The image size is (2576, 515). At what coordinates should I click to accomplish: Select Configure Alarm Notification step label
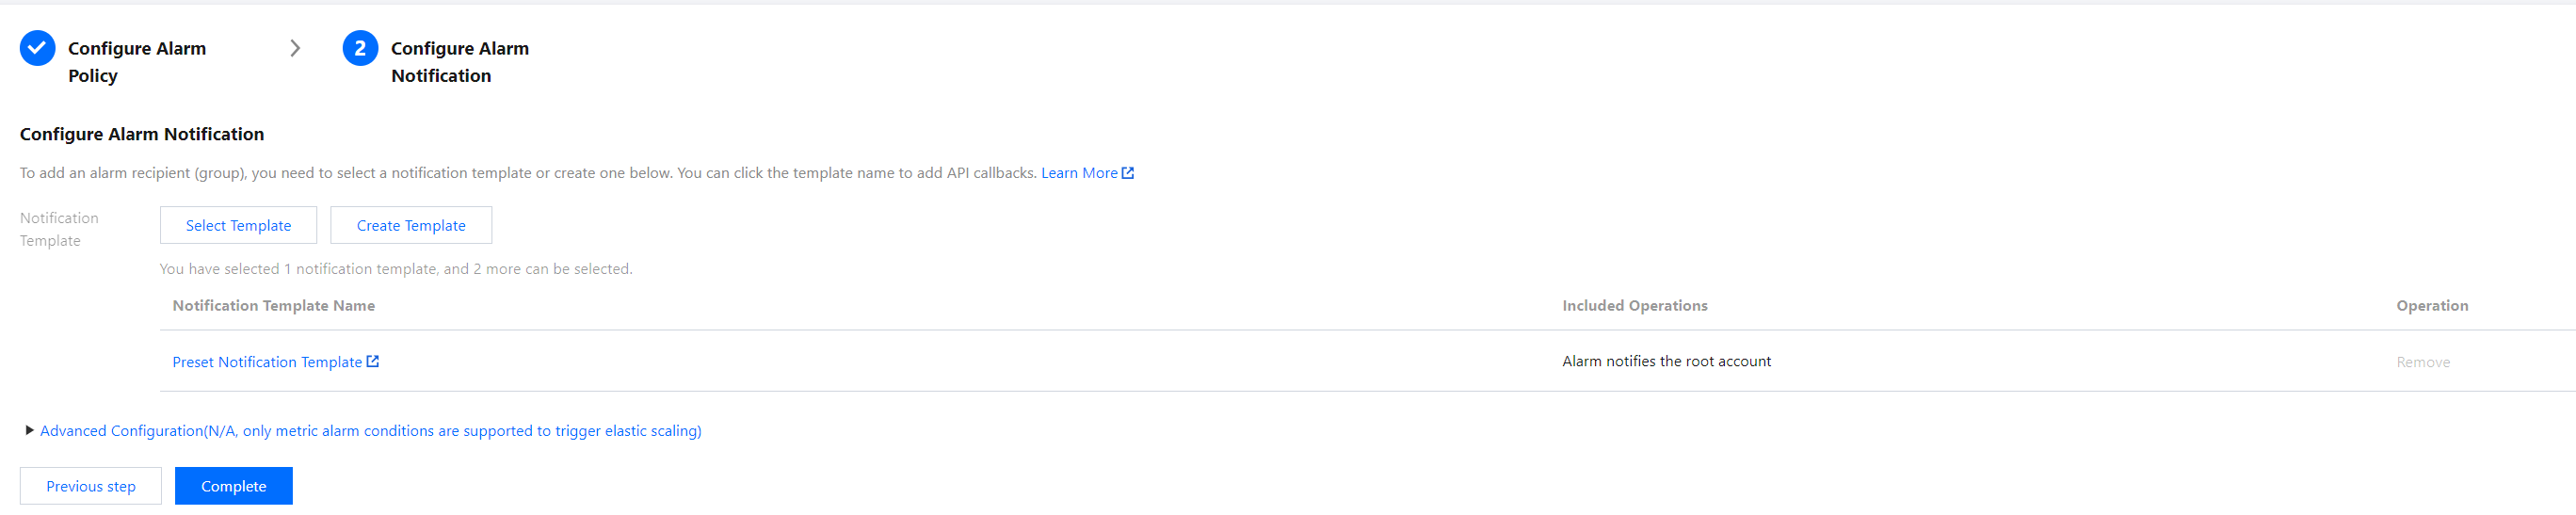(x=459, y=61)
